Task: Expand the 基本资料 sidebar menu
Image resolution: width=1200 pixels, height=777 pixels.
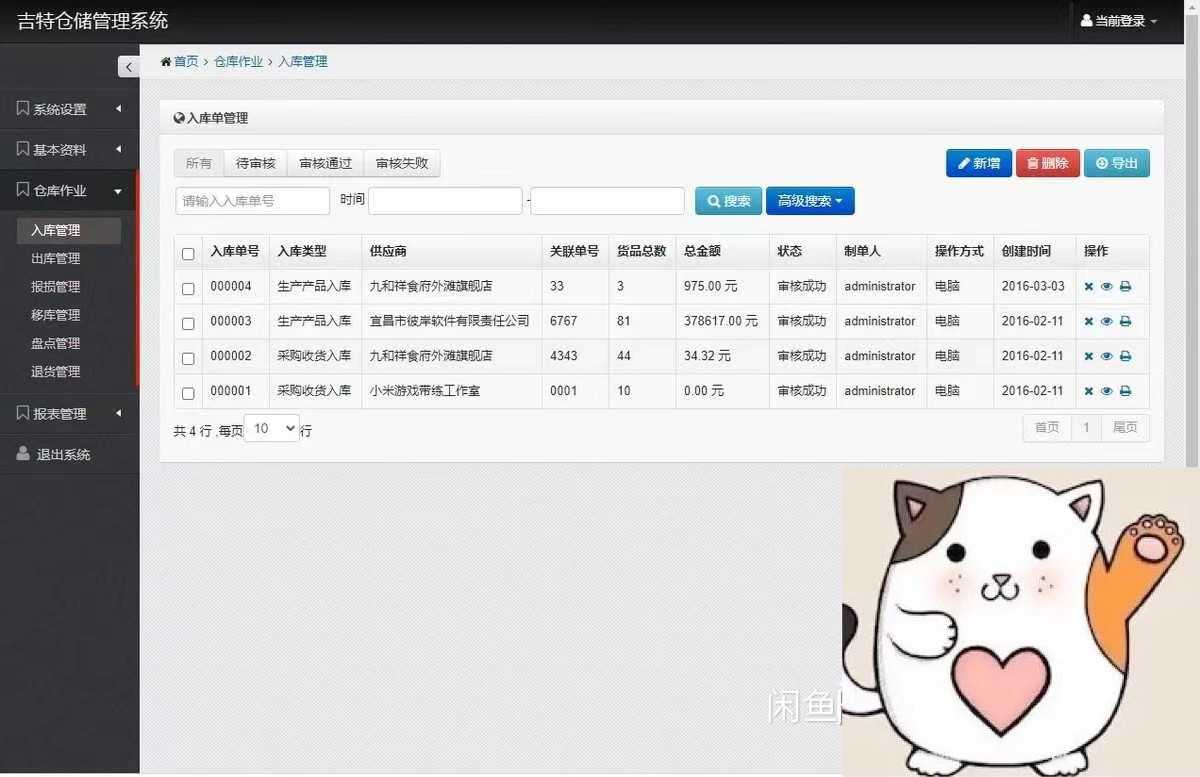Action: 68,150
